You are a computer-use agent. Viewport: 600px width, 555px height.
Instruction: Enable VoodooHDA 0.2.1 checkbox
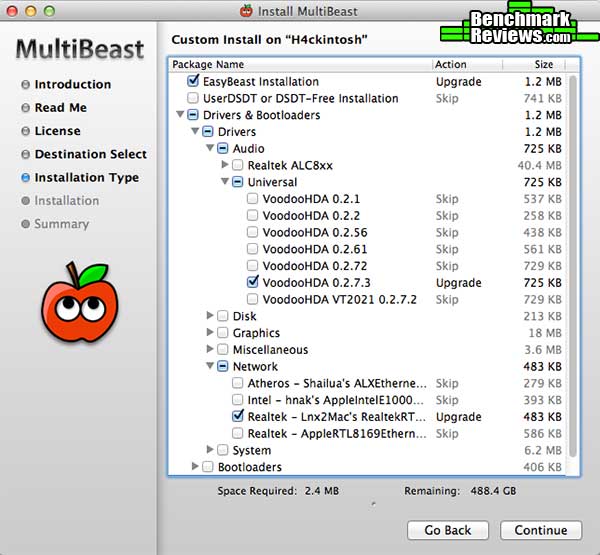253,198
